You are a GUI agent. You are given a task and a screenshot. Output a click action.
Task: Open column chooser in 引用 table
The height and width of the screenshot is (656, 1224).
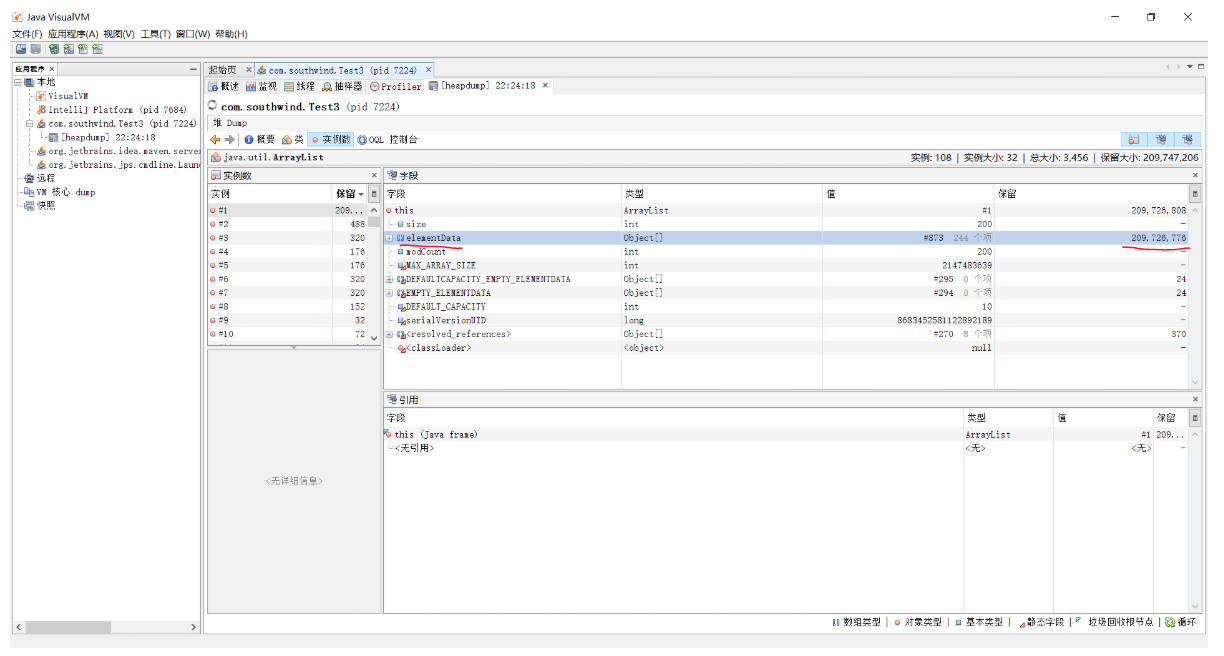click(x=1194, y=418)
